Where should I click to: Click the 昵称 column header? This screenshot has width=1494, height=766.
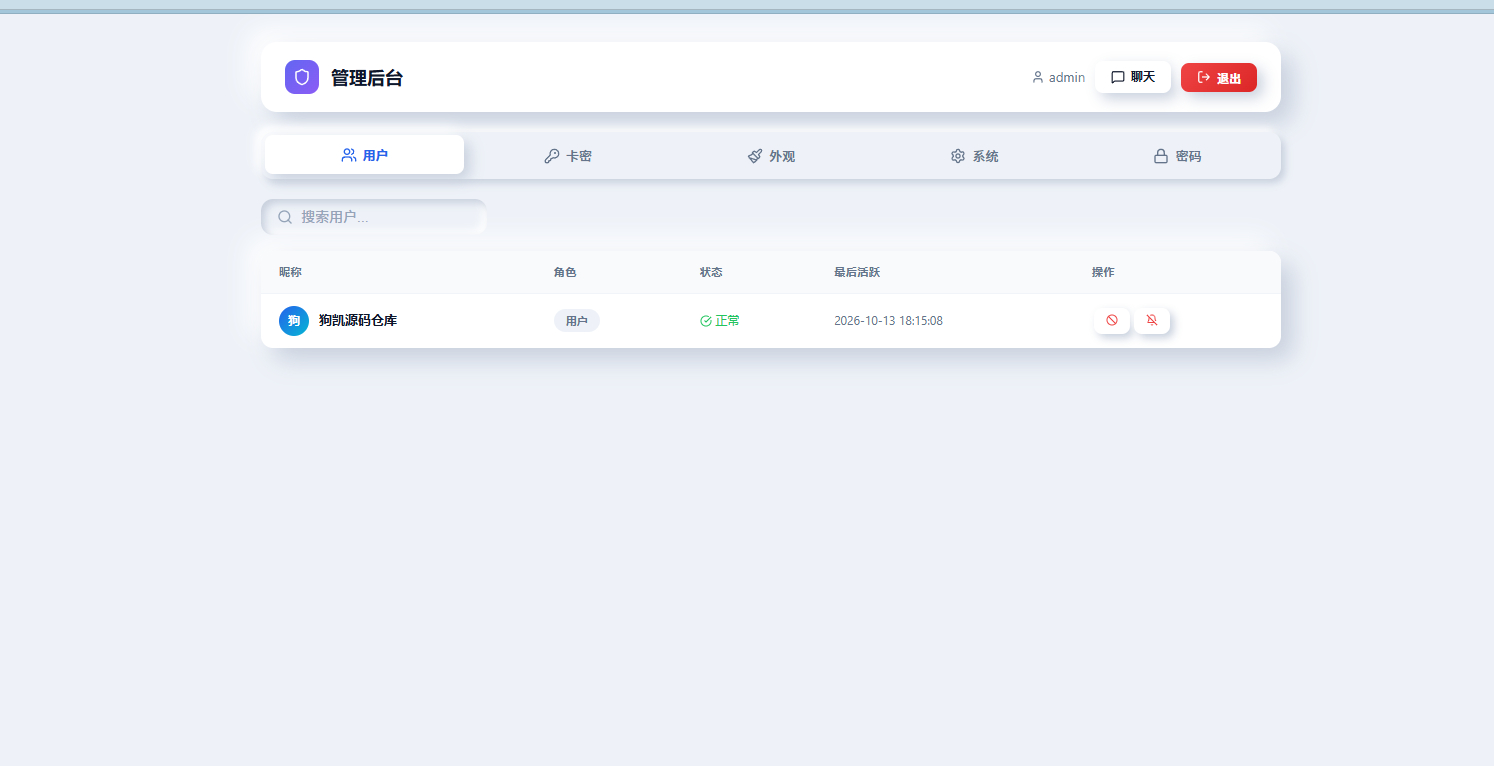(x=290, y=272)
